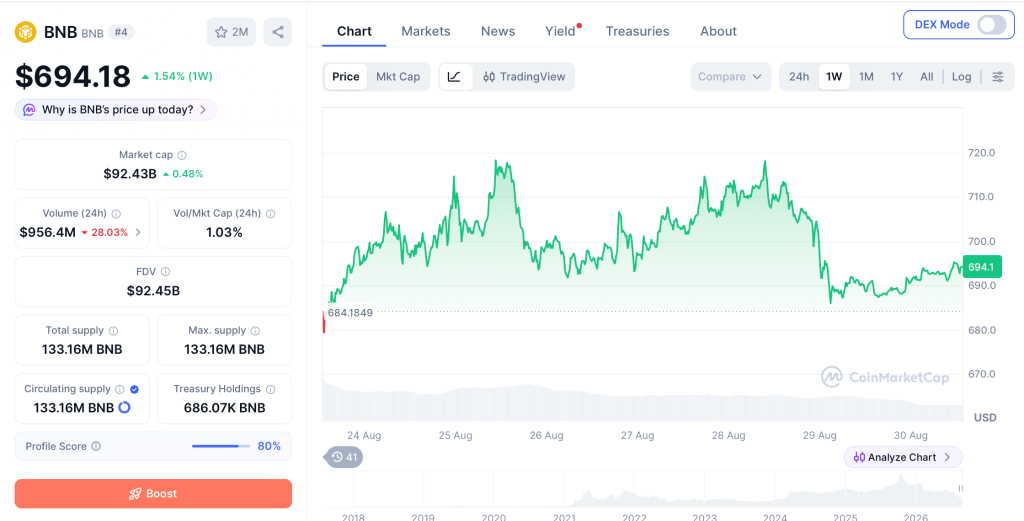Viewport: 1024px width, 521px height.
Task: Expand Volume 24h details chevron
Action: point(138,232)
